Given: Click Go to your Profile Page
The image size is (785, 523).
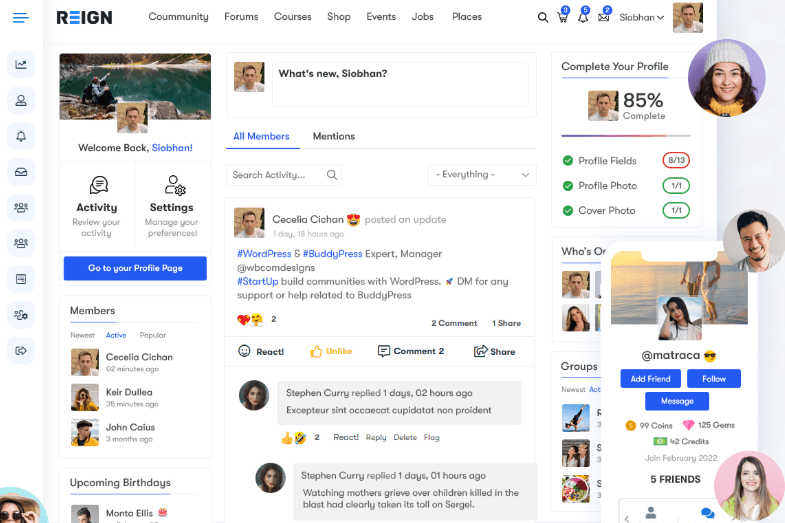Looking at the screenshot, I should point(135,268).
